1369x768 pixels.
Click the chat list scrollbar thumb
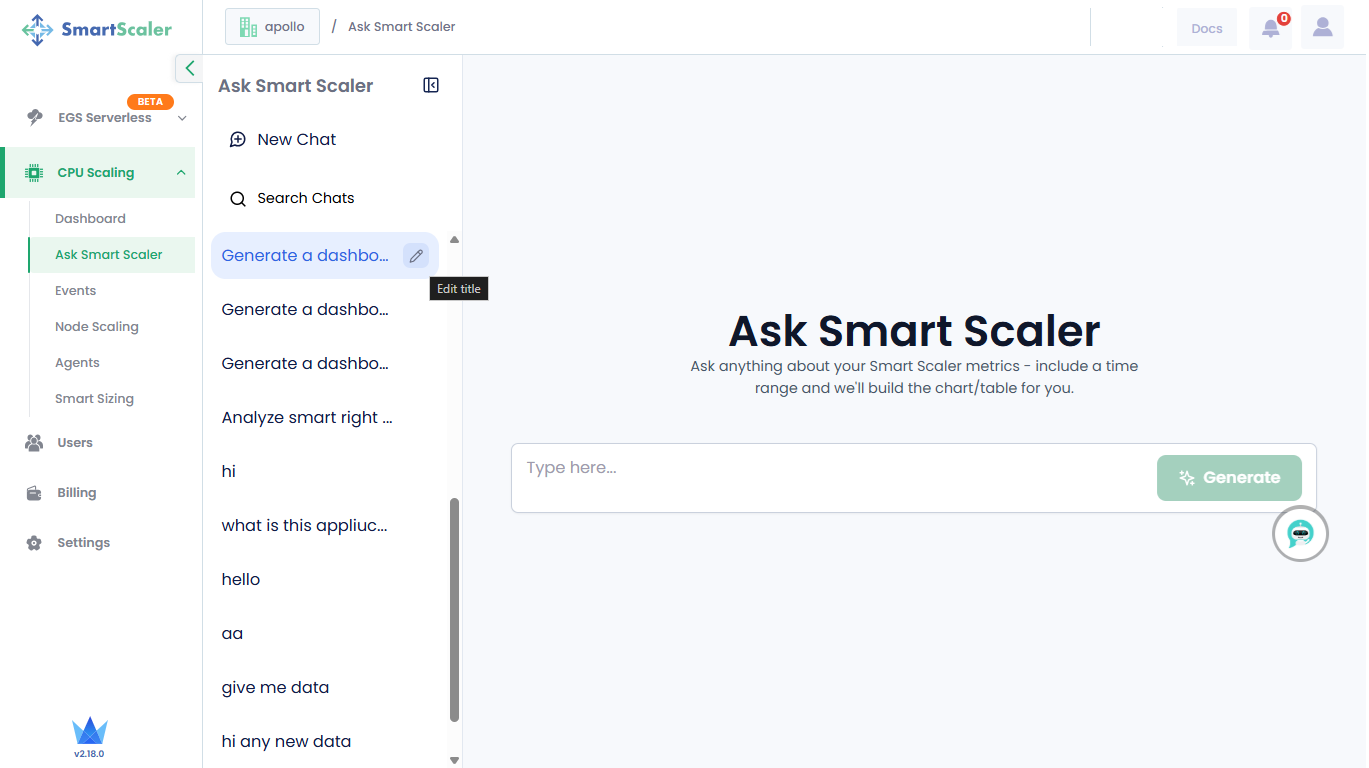pyautogui.click(x=455, y=610)
